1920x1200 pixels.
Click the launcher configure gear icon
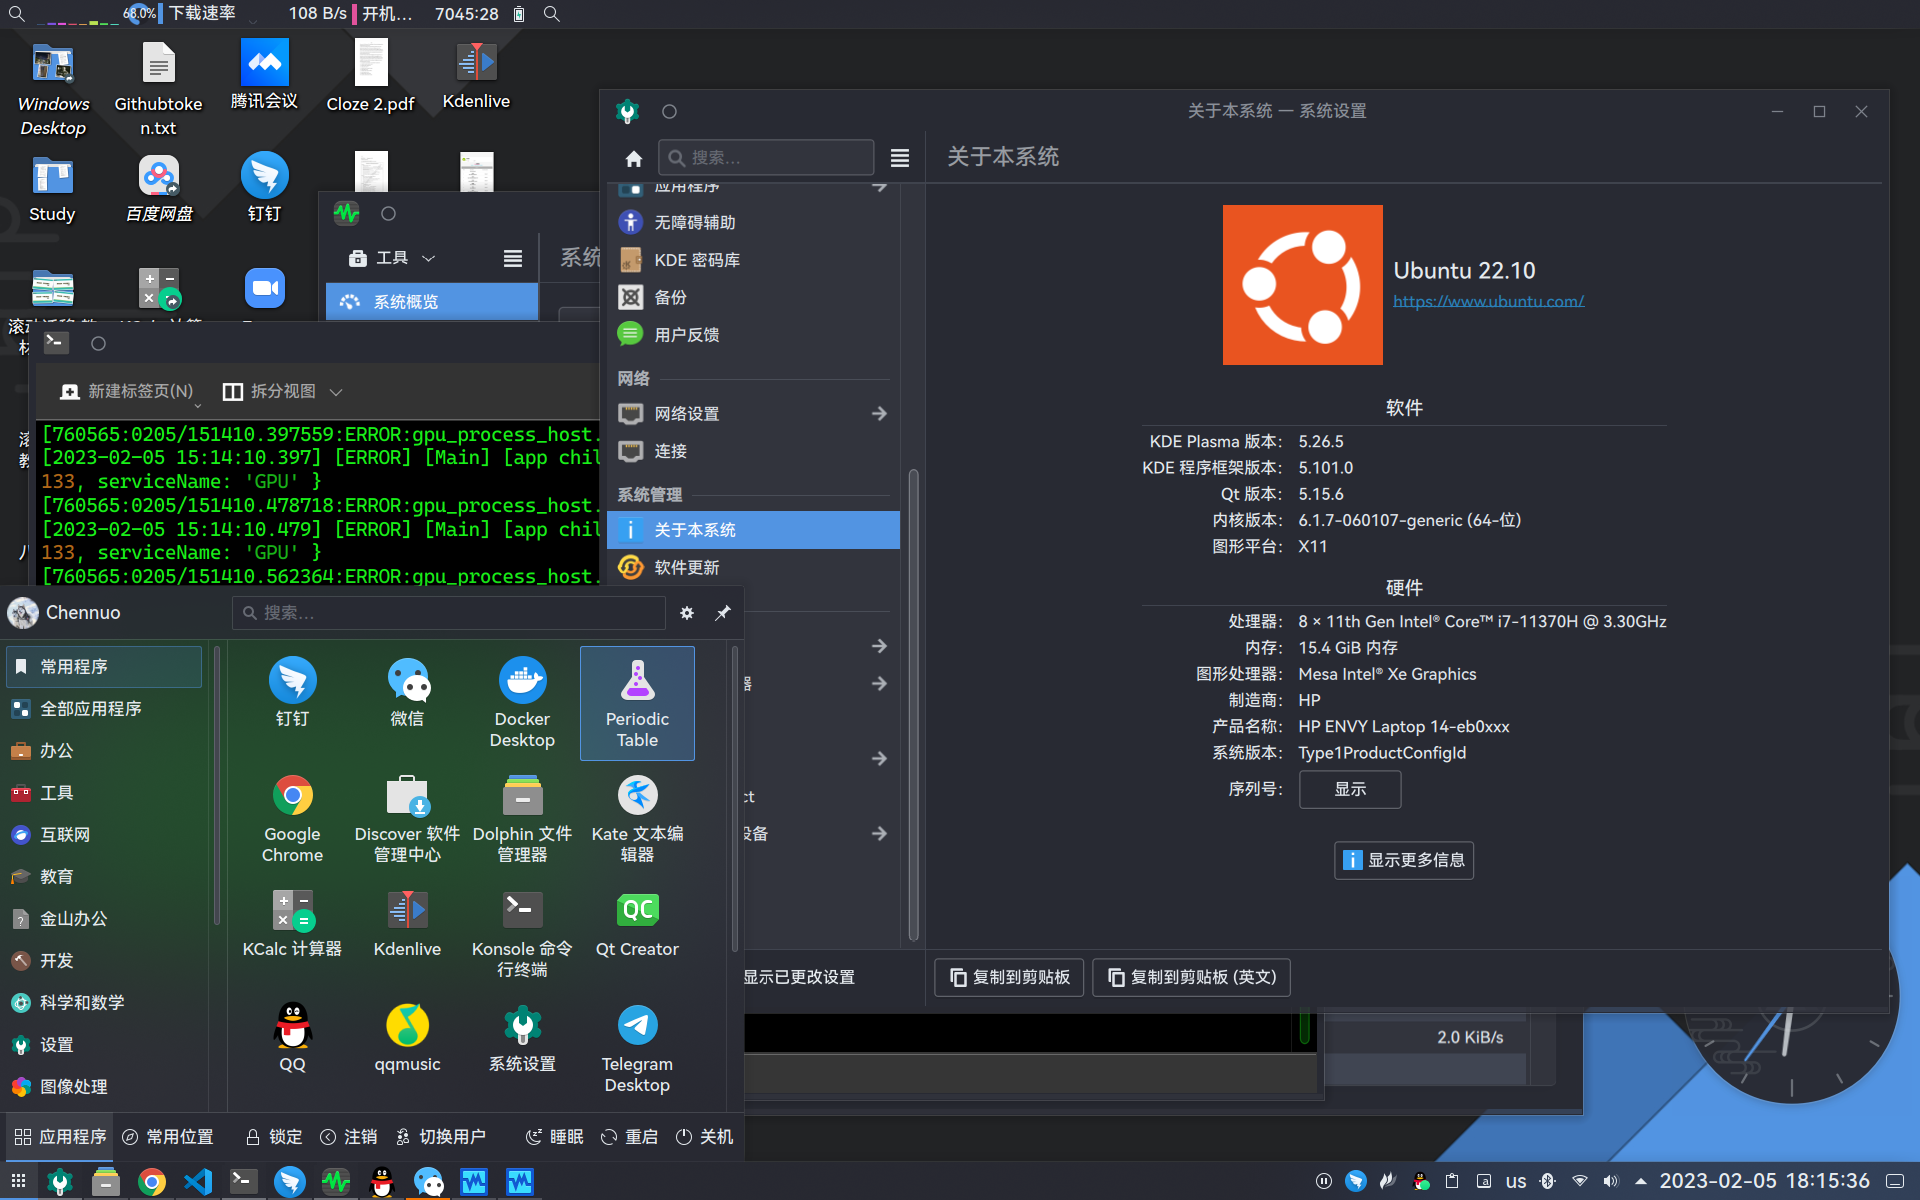tap(687, 613)
